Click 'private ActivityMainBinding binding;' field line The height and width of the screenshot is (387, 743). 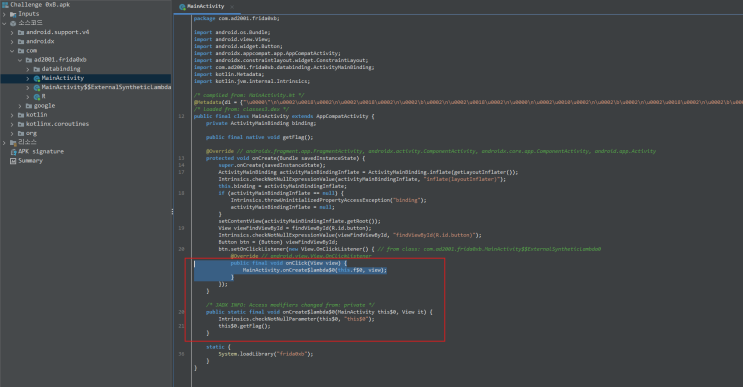coord(261,123)
